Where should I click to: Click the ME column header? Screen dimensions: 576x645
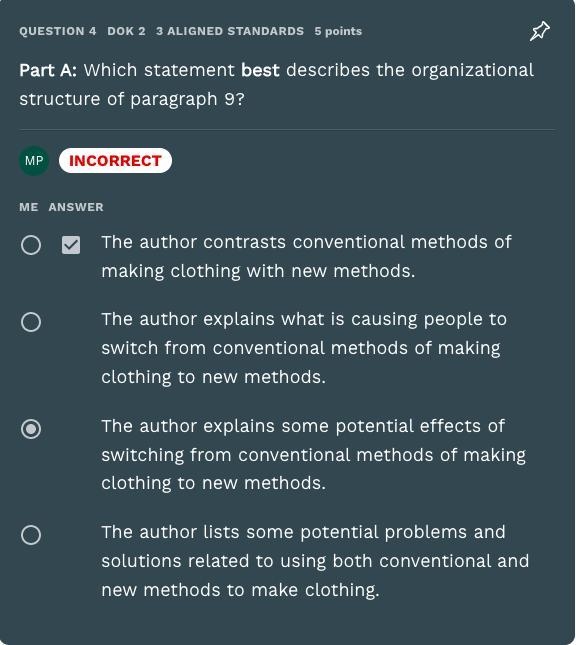[29, 207]
